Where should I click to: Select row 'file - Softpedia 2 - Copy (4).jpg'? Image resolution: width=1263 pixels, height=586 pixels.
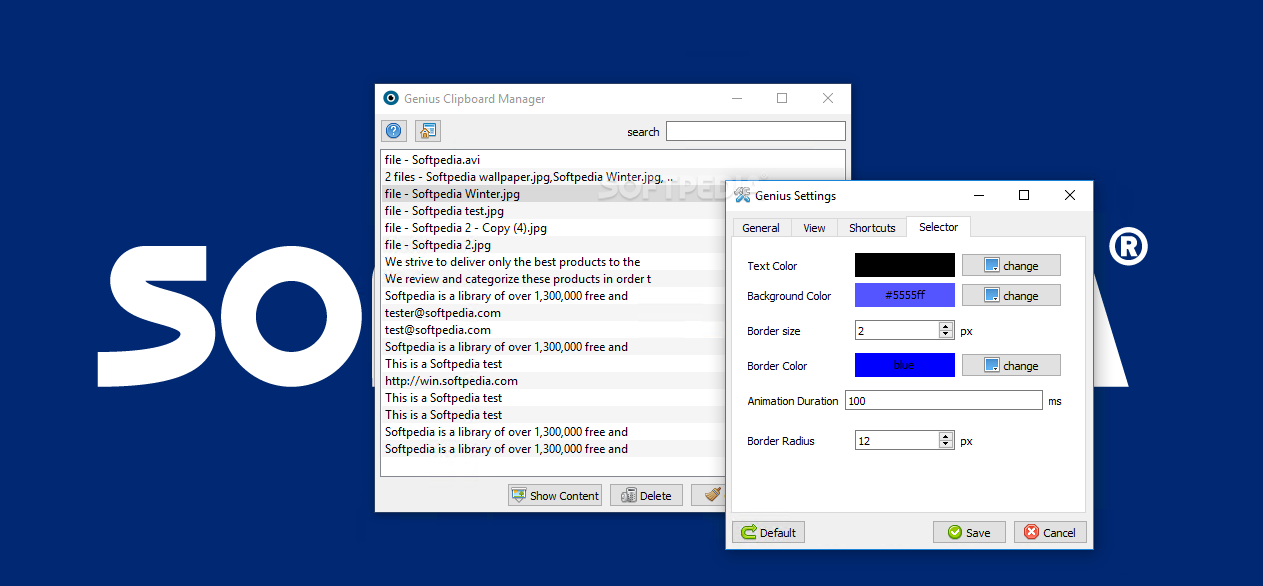click(x=554, y=227)
